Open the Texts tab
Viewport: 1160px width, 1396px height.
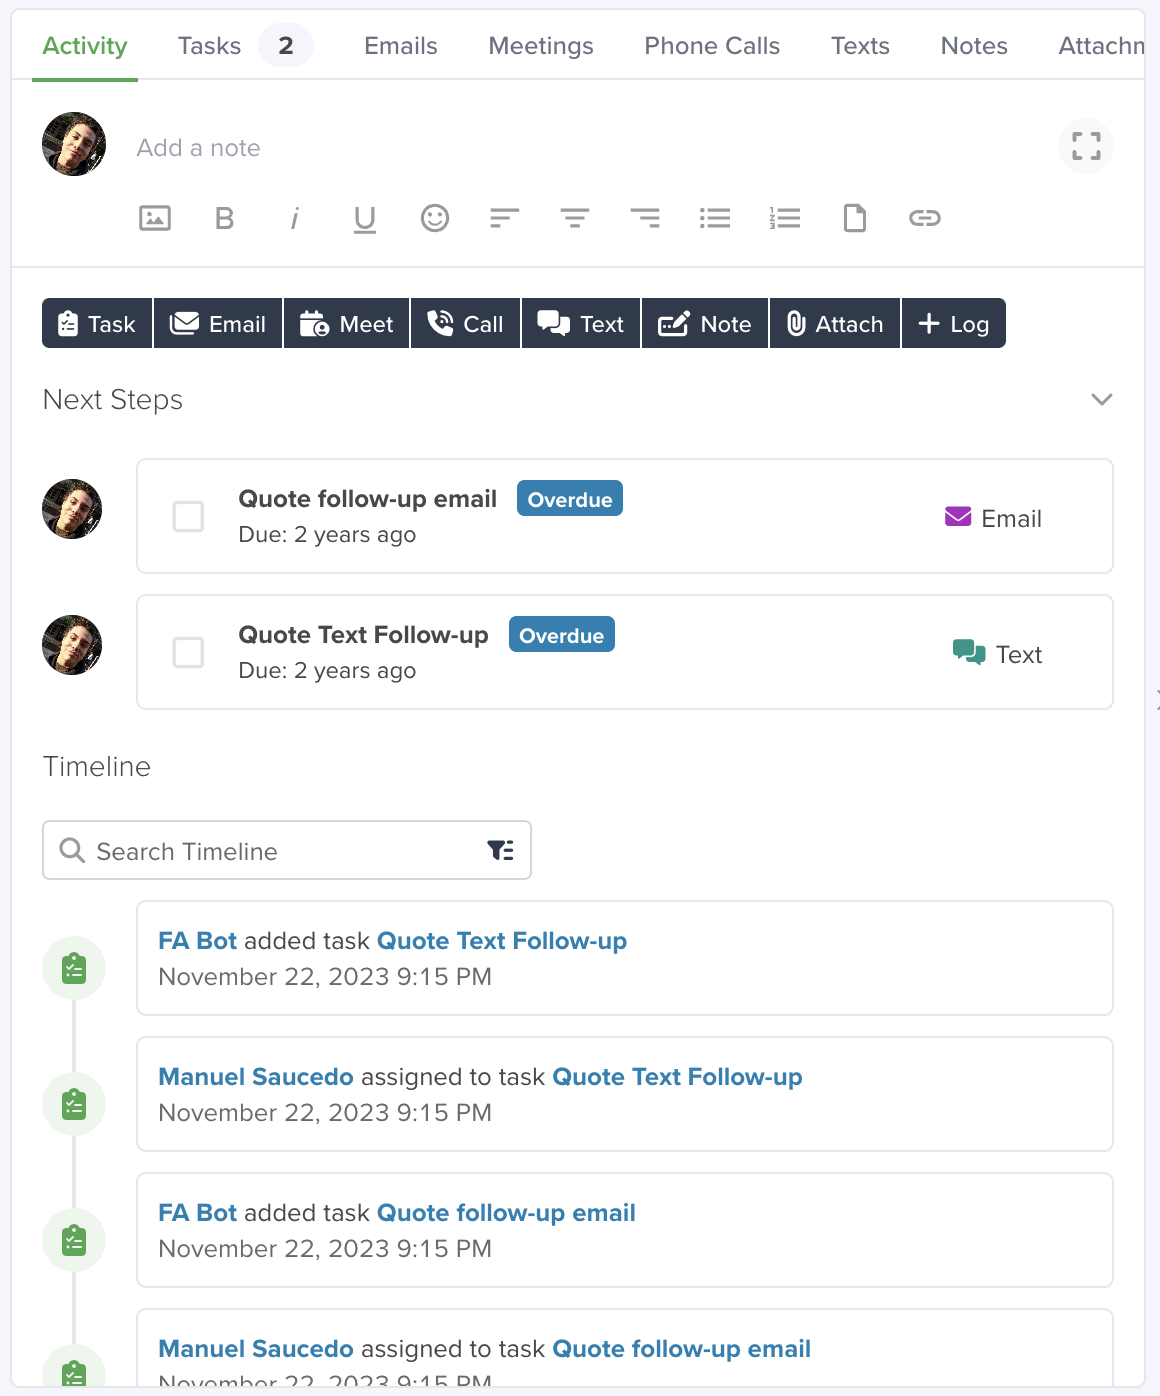click(860, 46)
